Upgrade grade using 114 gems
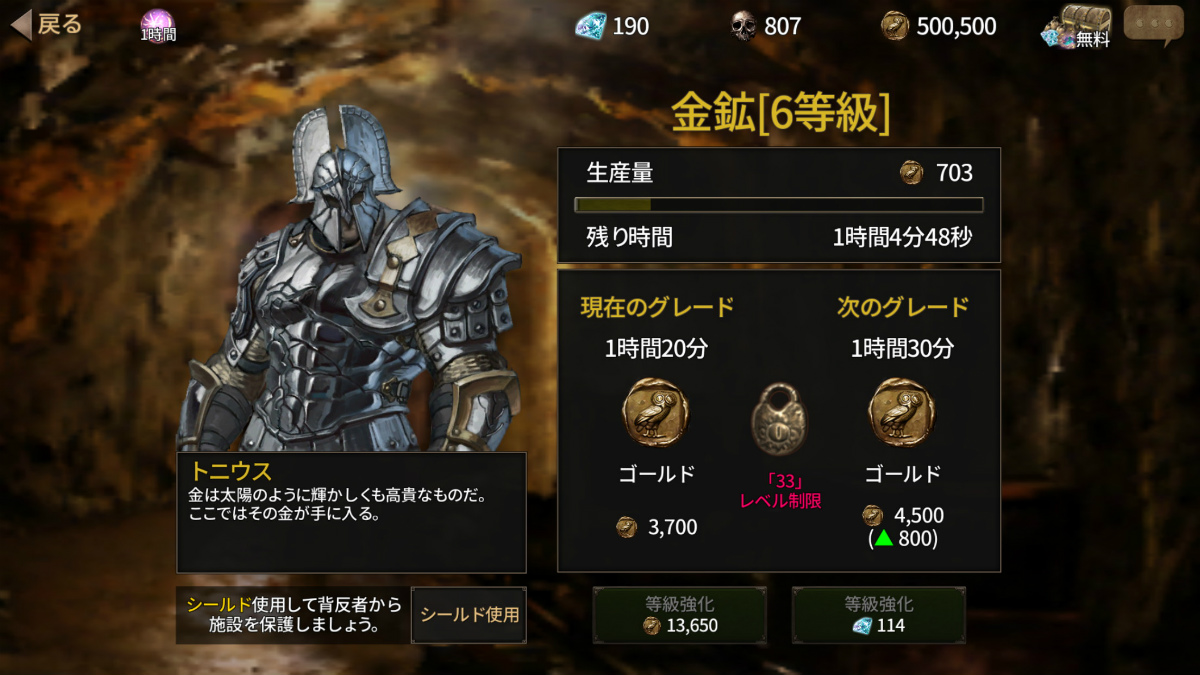The width and height of the screenshot is (1200, 675). (879, 615)
